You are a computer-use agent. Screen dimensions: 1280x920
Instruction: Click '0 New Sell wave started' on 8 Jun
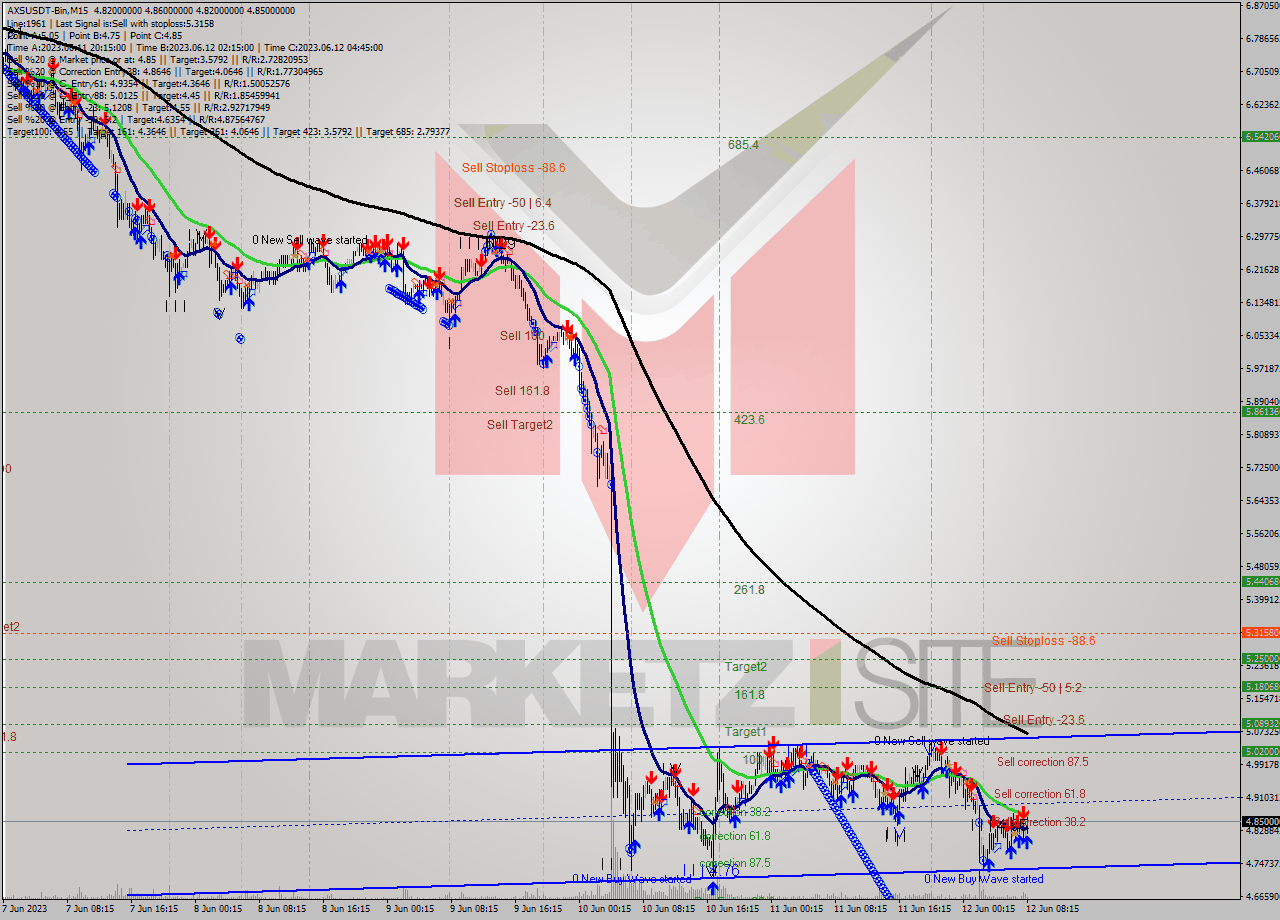point(308,240)
